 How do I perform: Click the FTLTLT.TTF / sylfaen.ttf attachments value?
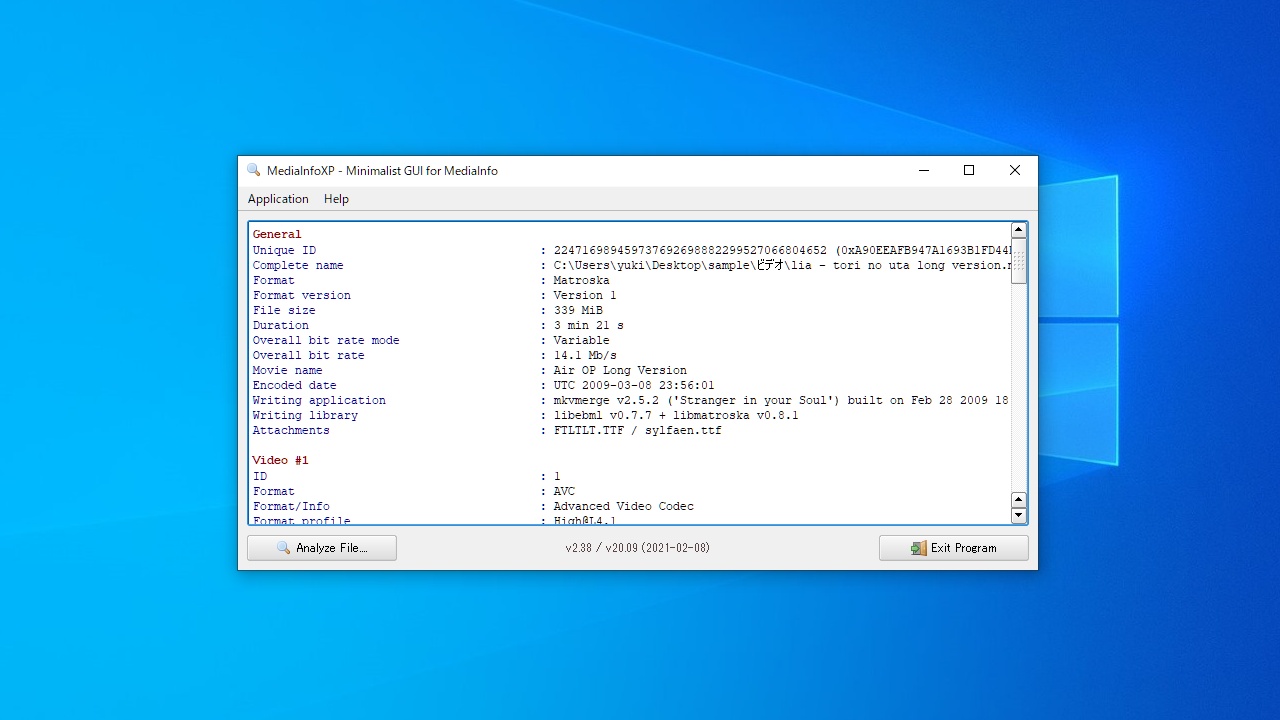coord(638,430)
